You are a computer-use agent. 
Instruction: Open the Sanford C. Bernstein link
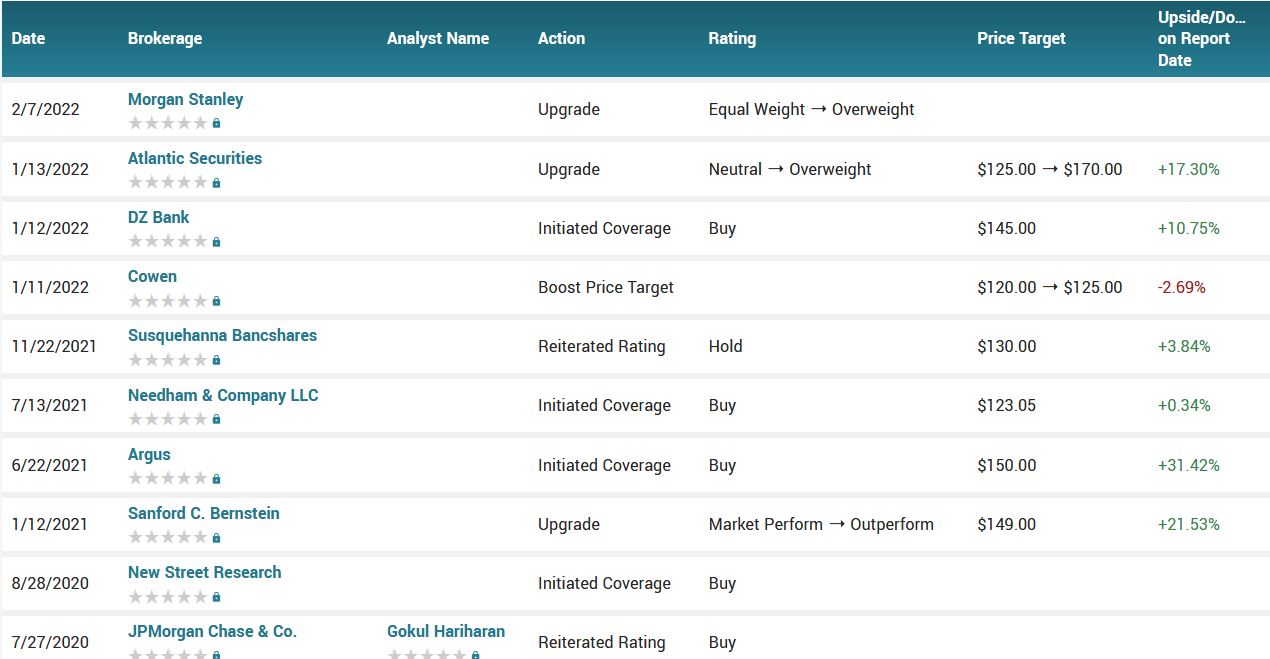204,513
